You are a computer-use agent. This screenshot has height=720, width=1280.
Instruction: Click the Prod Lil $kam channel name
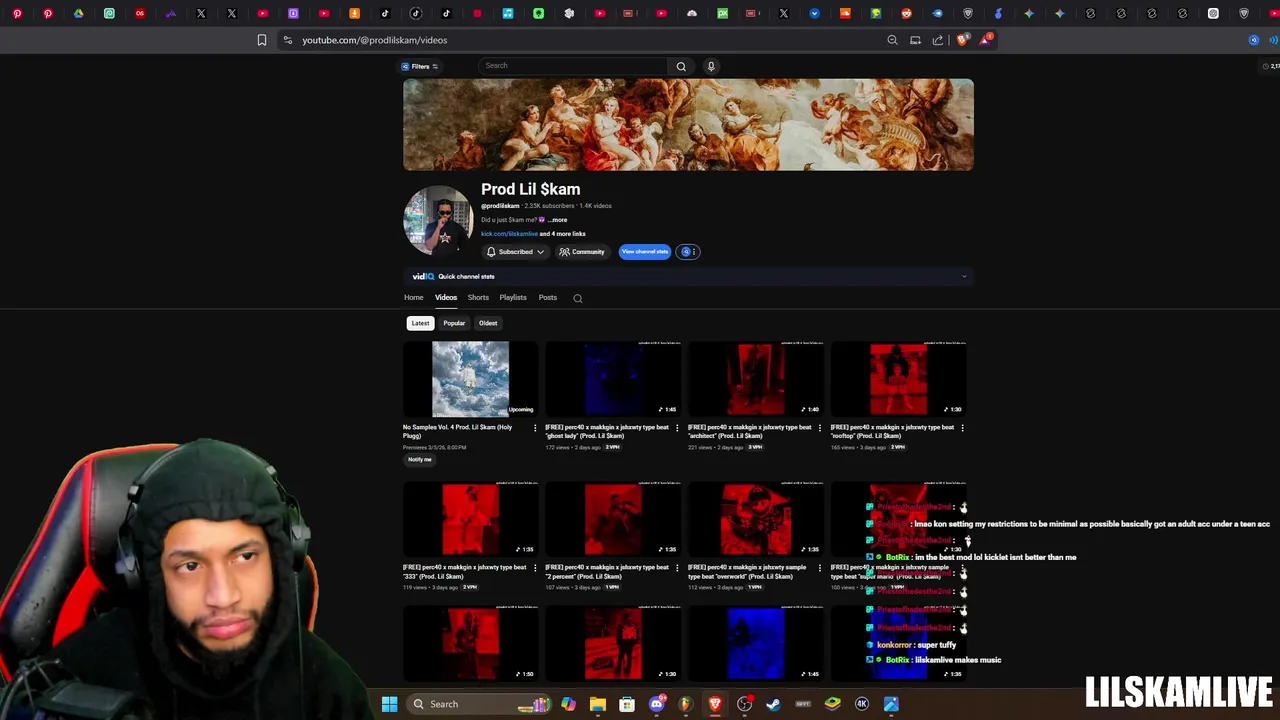click(530, 189)
